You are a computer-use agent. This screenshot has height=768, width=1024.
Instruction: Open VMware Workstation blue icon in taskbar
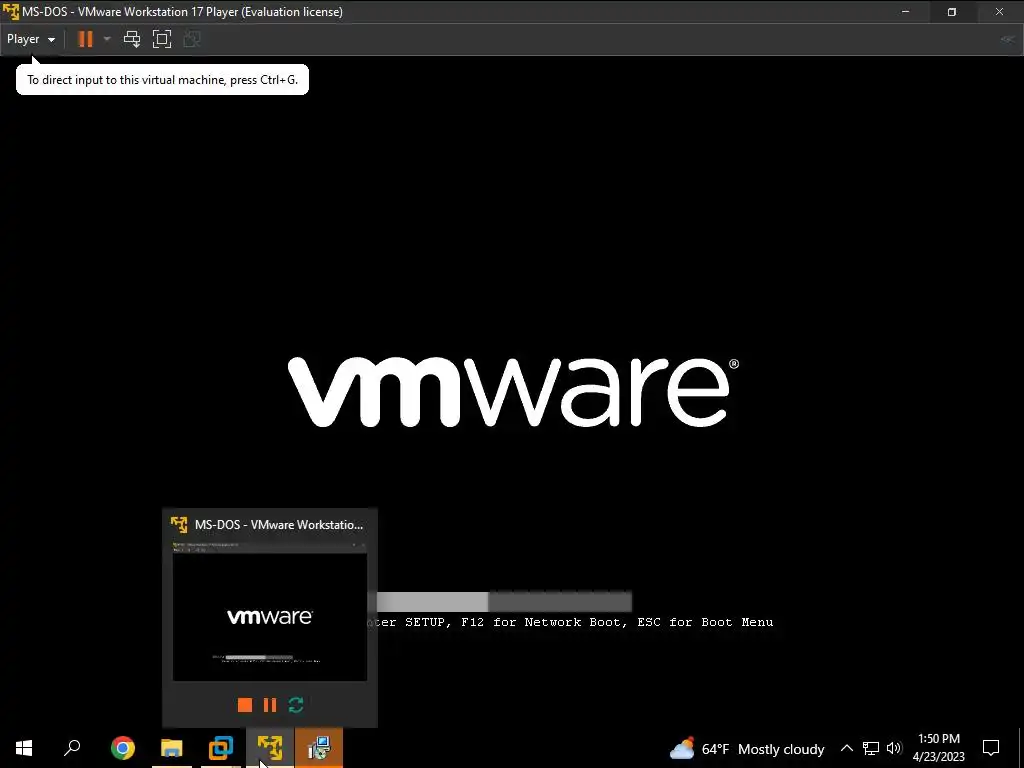click(x=221, y=748)
